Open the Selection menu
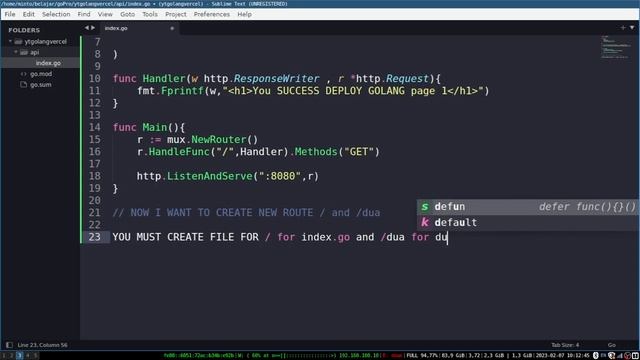 click(56, 14)
